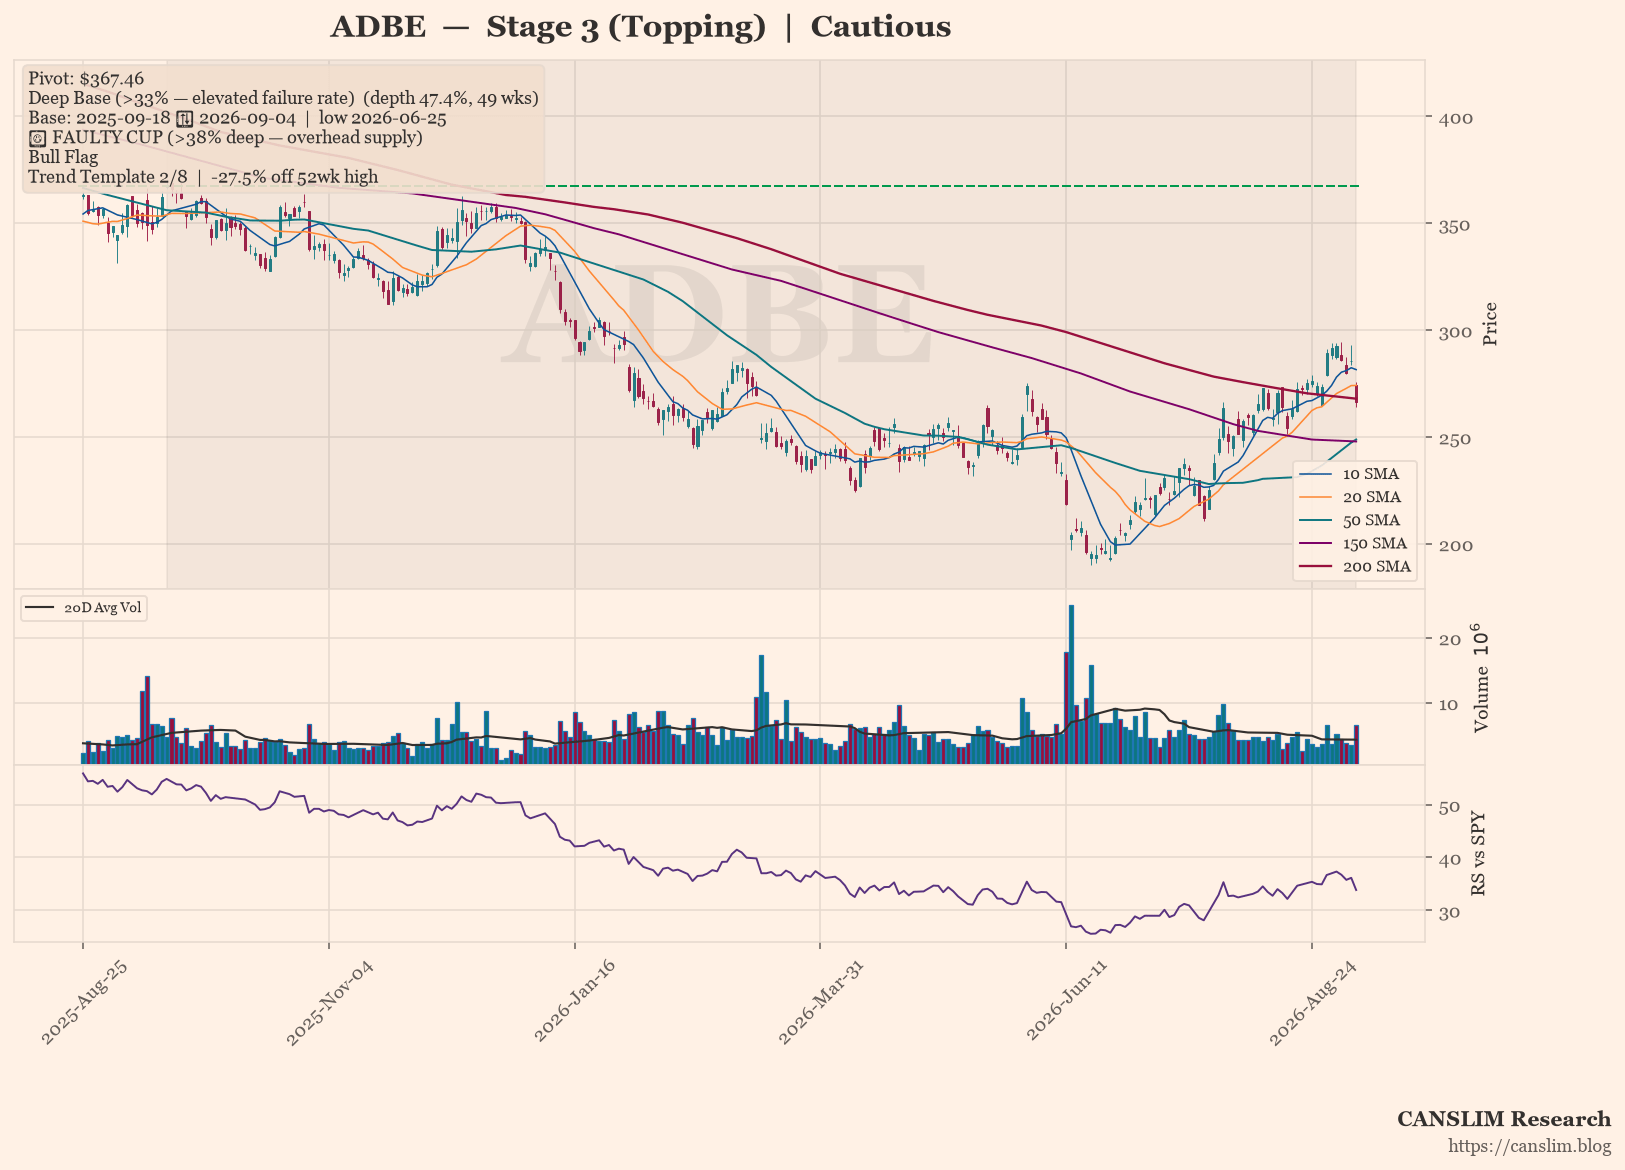The height and width of the screenshot is (1170, 1625).
Task: Click the price axis value 250
Action: coord(1457,439)
